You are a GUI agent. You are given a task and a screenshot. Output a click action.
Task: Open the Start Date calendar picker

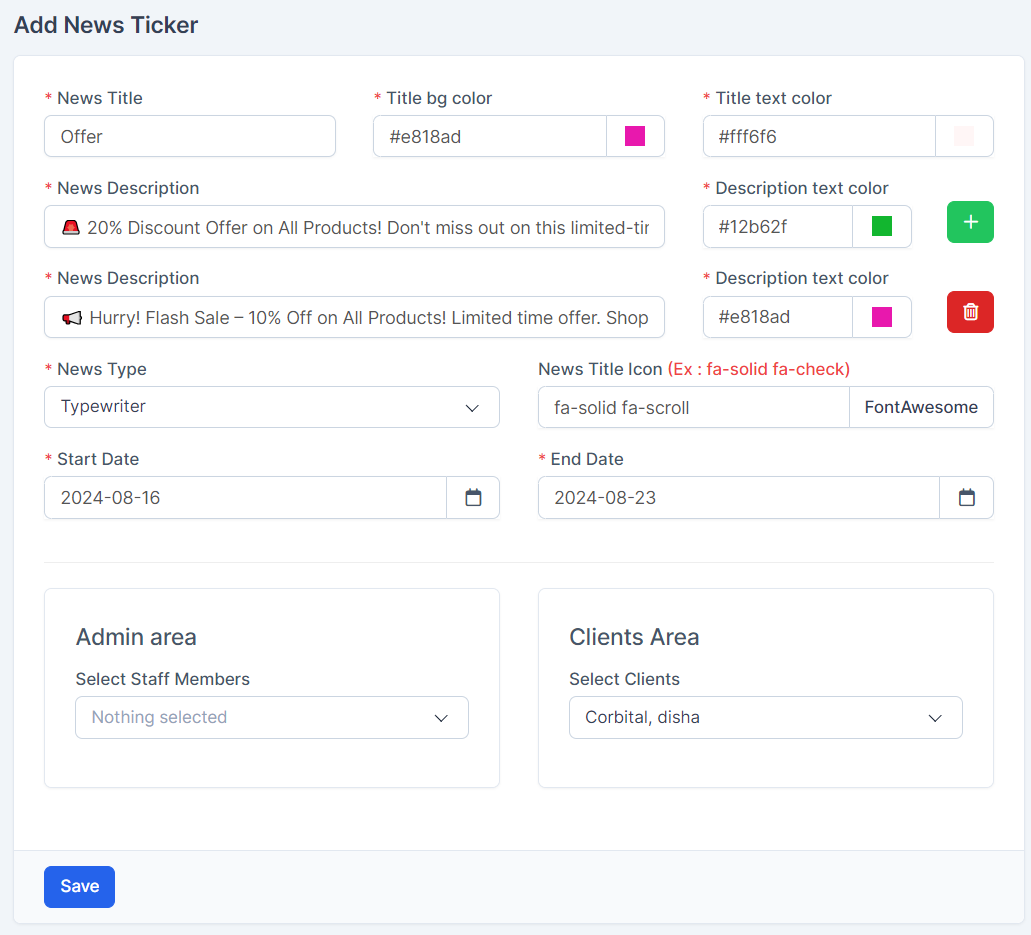click(473, 498)
